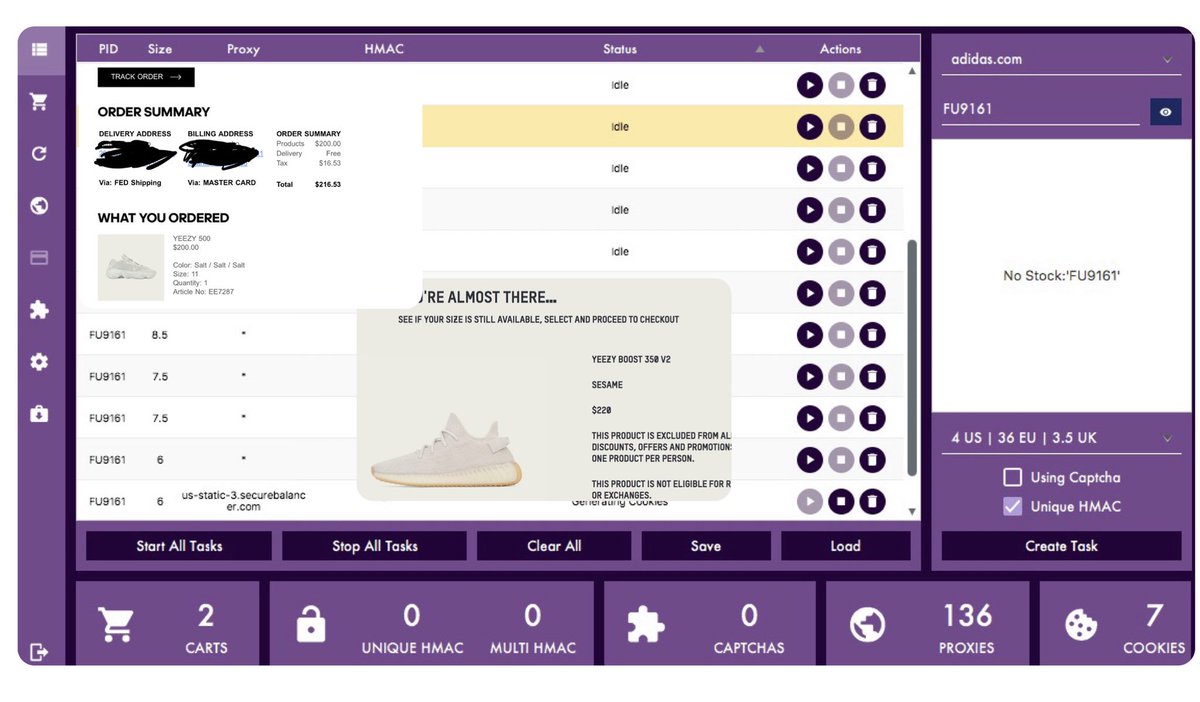This screenshot has width=1200, height=702.
Task: Click the Yeezy 500 product thumbnail
Action: [x=131, y=268]
